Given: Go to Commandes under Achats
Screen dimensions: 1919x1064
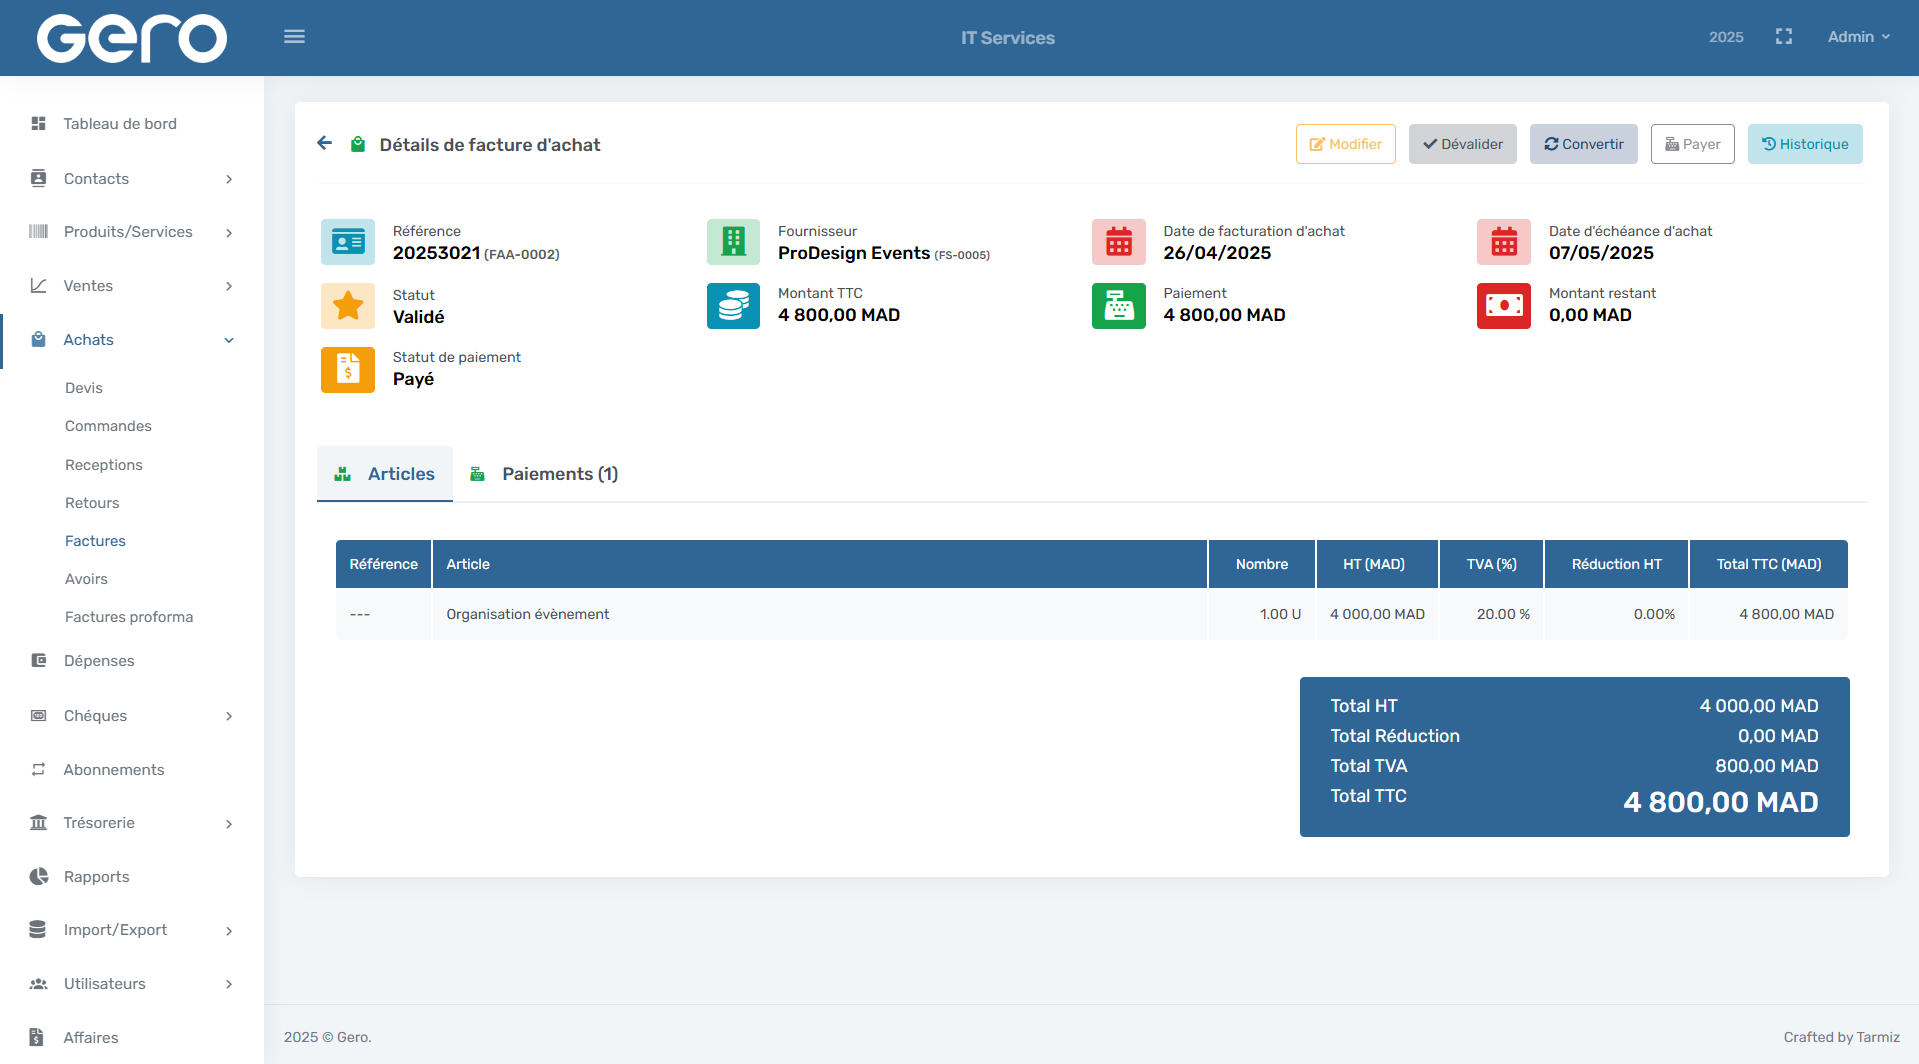Looking at the screenshot, I should pos(108,426).
